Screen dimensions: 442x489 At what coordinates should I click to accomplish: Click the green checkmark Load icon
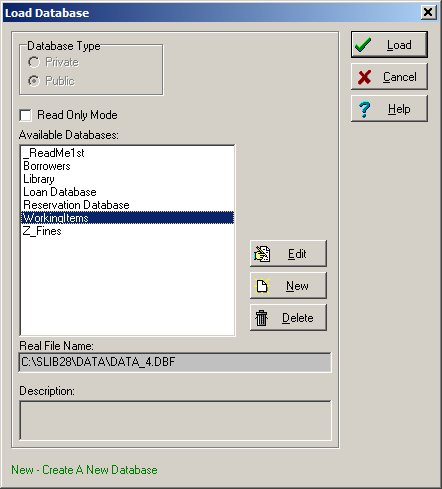pos(363,45)
